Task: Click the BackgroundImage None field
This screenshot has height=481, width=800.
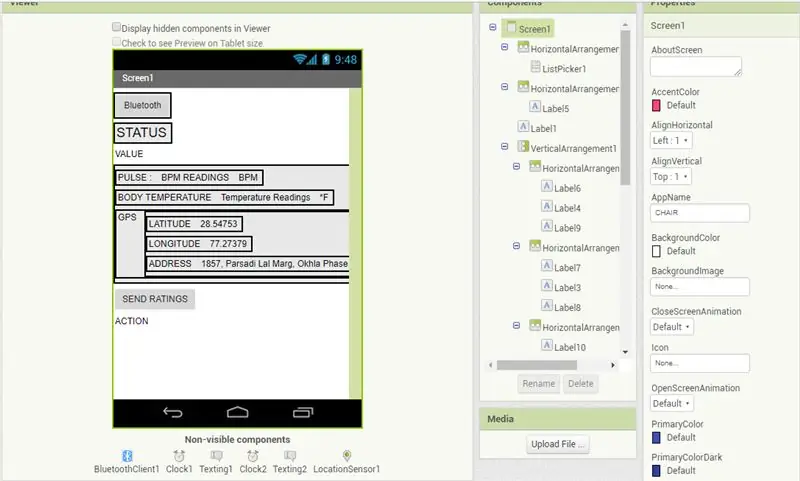Action: coord(700,287)
